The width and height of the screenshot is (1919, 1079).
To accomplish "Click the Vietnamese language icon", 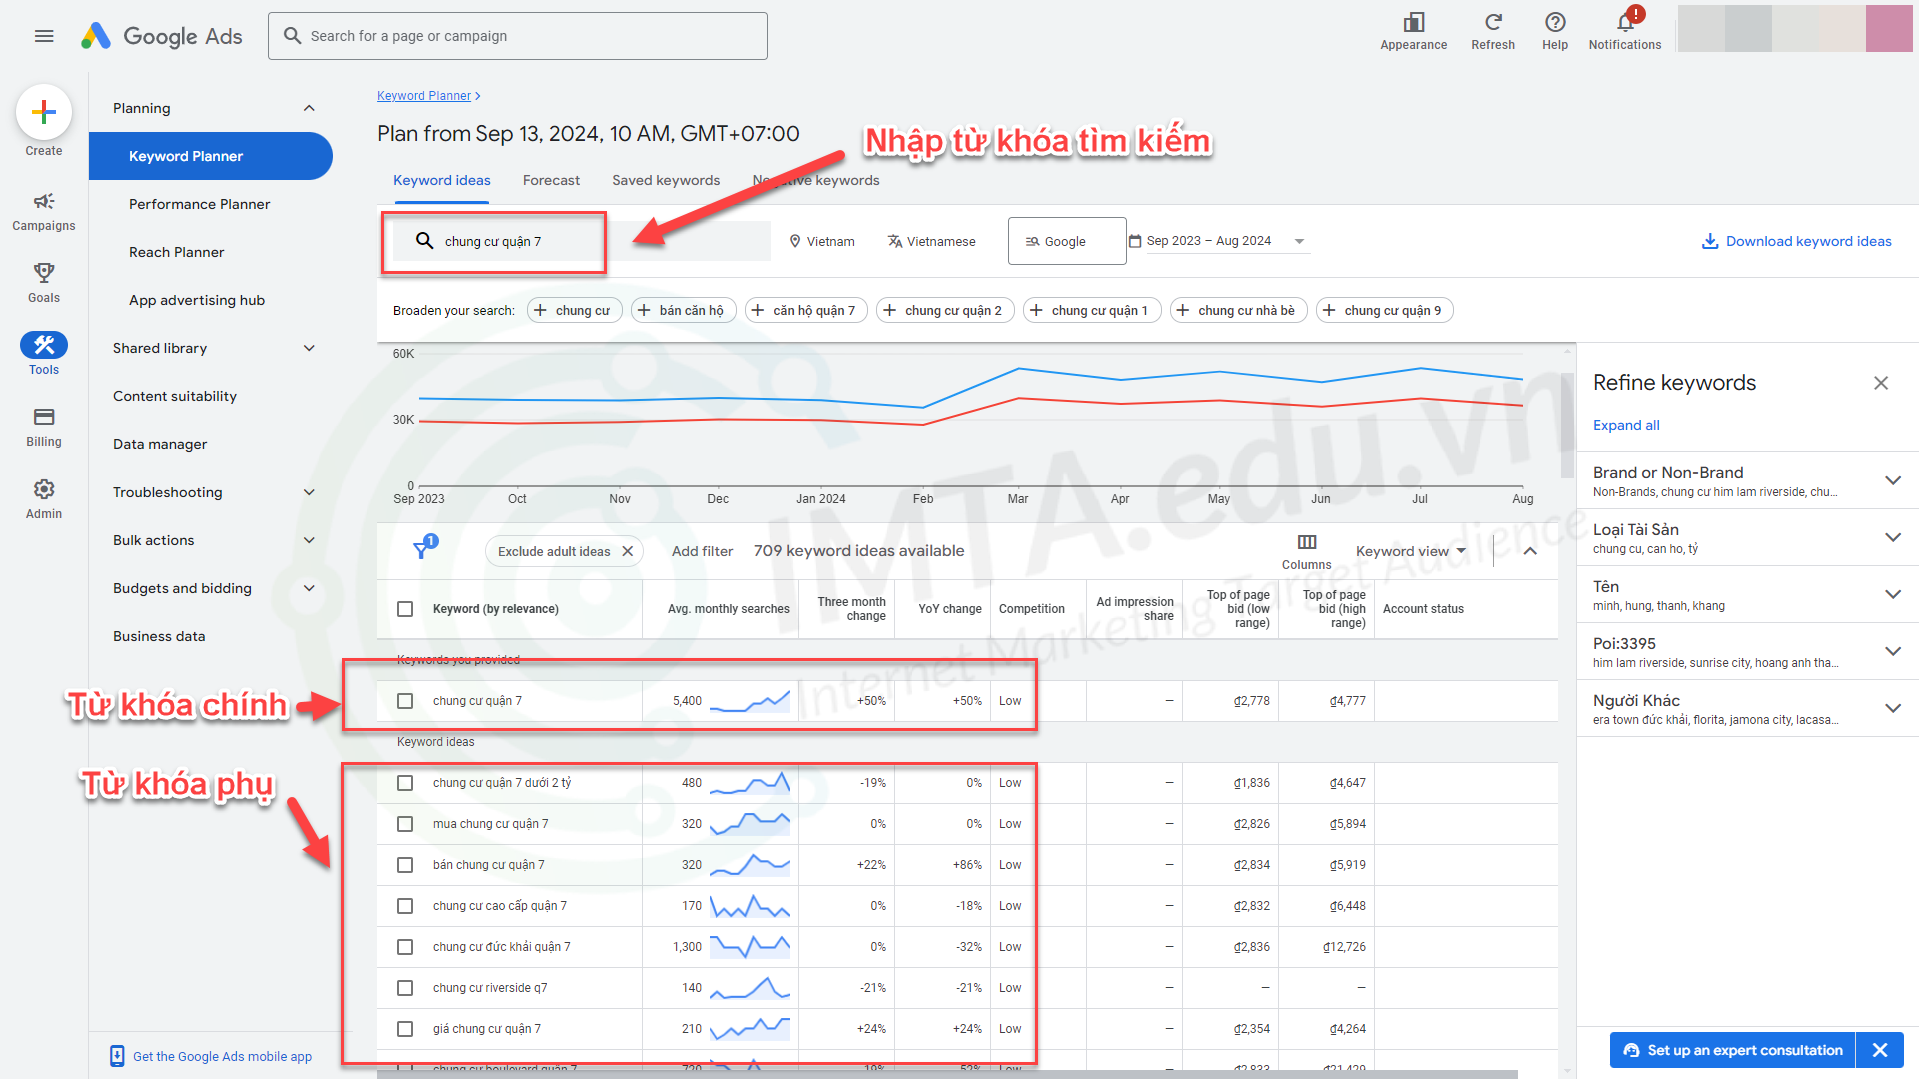I will tap(895, 241).
